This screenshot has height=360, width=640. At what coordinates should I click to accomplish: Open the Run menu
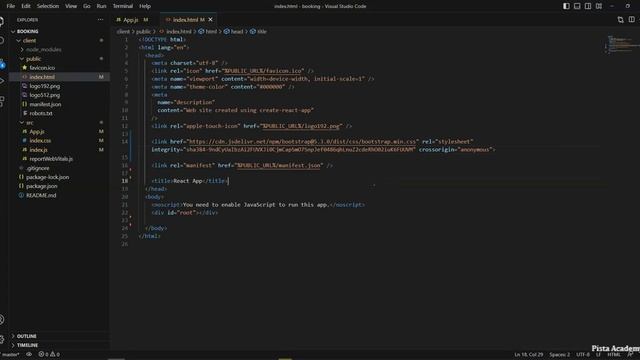(x=101, y=6)
